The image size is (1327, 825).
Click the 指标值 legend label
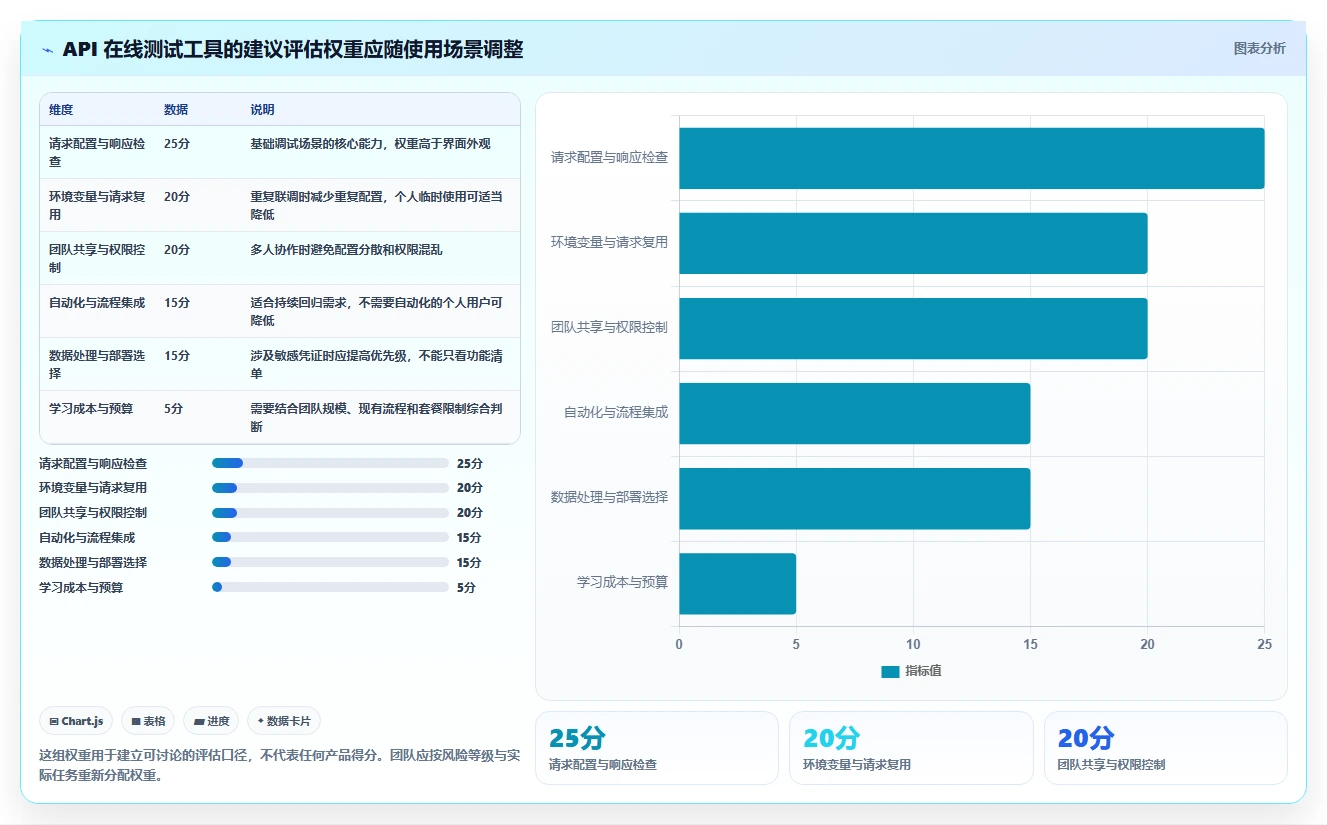point(923,672)
